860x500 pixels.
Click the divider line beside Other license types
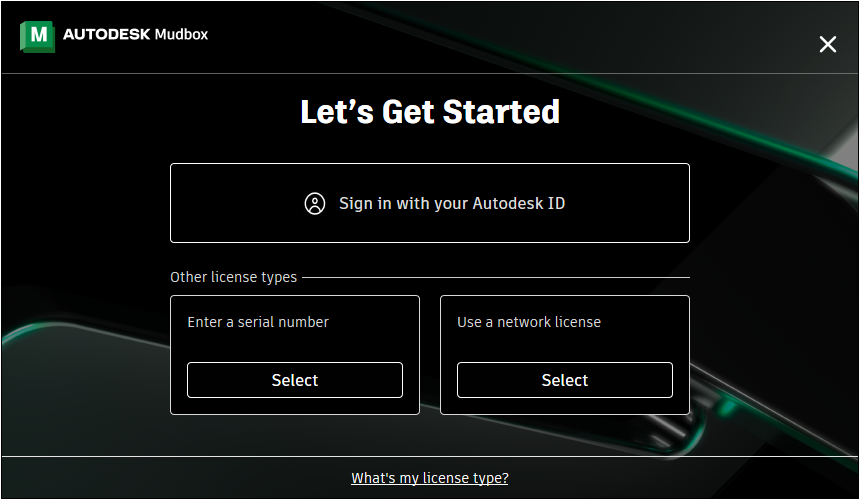(496, 277)
